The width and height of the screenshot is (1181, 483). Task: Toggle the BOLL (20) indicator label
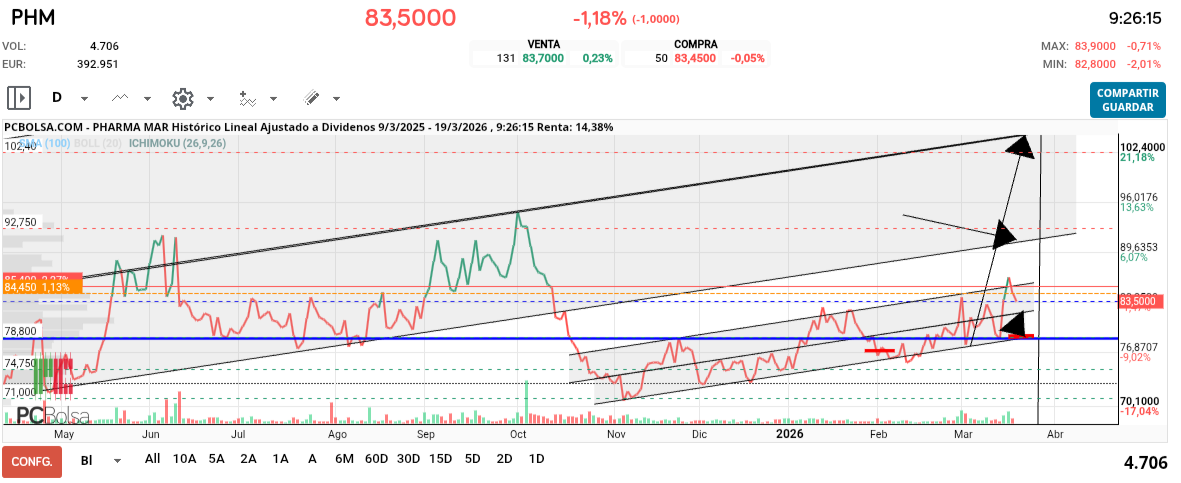click(x=99, y=142)
